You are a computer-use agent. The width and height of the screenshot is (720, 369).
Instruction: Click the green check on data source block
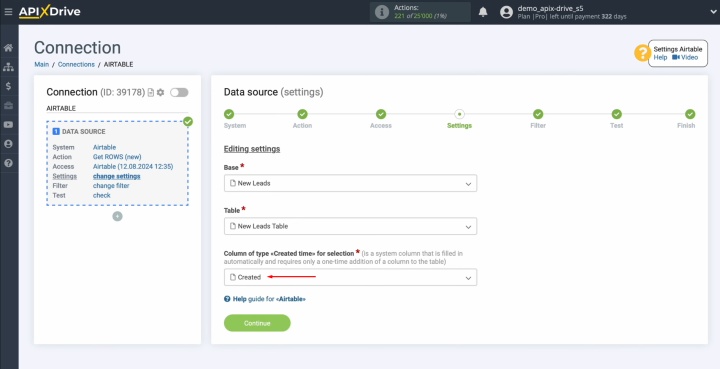188,122
